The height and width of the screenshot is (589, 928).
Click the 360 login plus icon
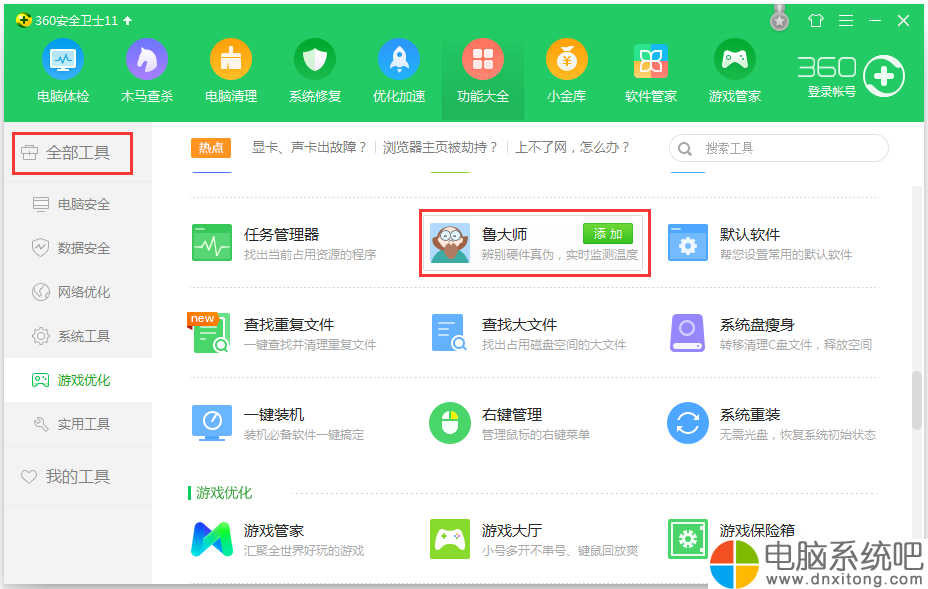coord(884,76)
